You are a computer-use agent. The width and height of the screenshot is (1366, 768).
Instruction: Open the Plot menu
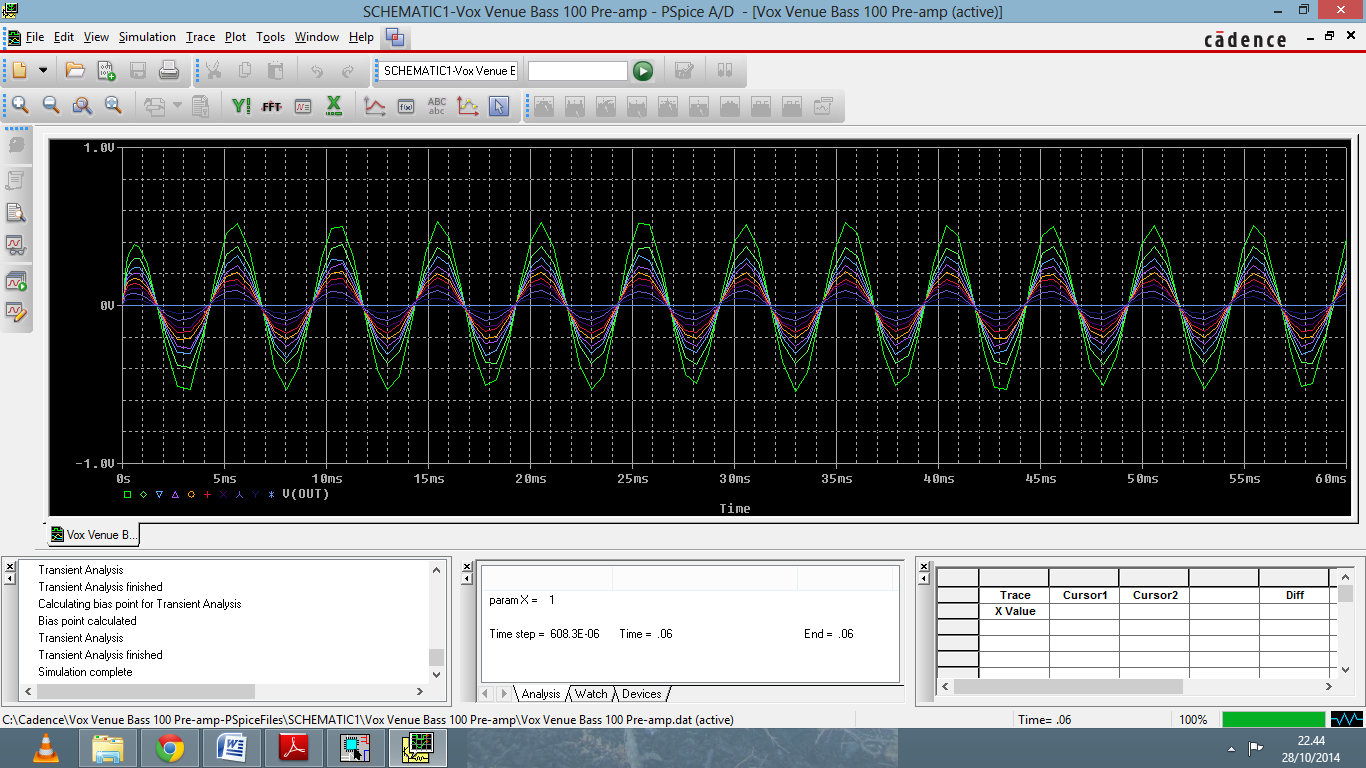(x=235, y=37)
